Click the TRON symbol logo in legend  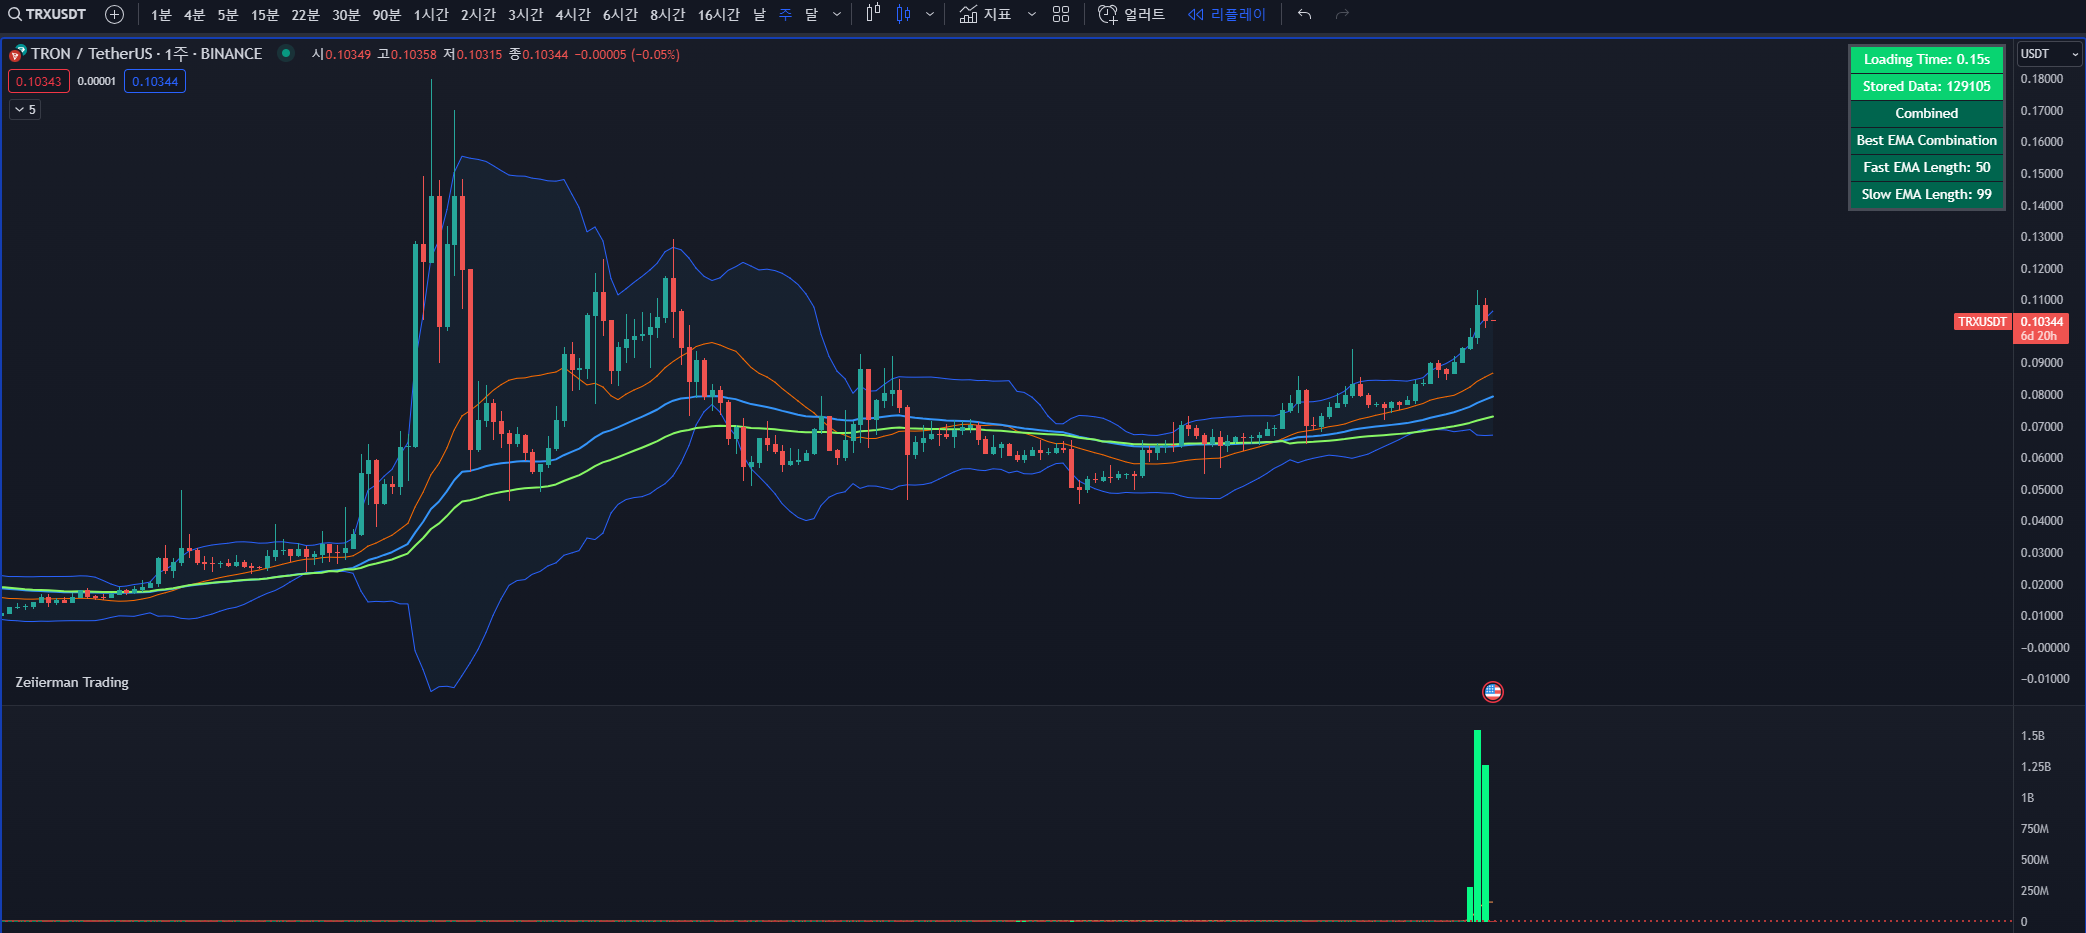[x=17, y=54]
